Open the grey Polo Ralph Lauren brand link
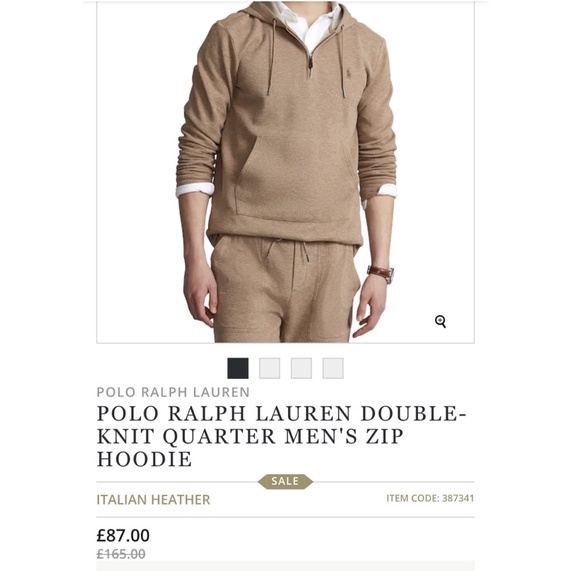 point(173,392)
